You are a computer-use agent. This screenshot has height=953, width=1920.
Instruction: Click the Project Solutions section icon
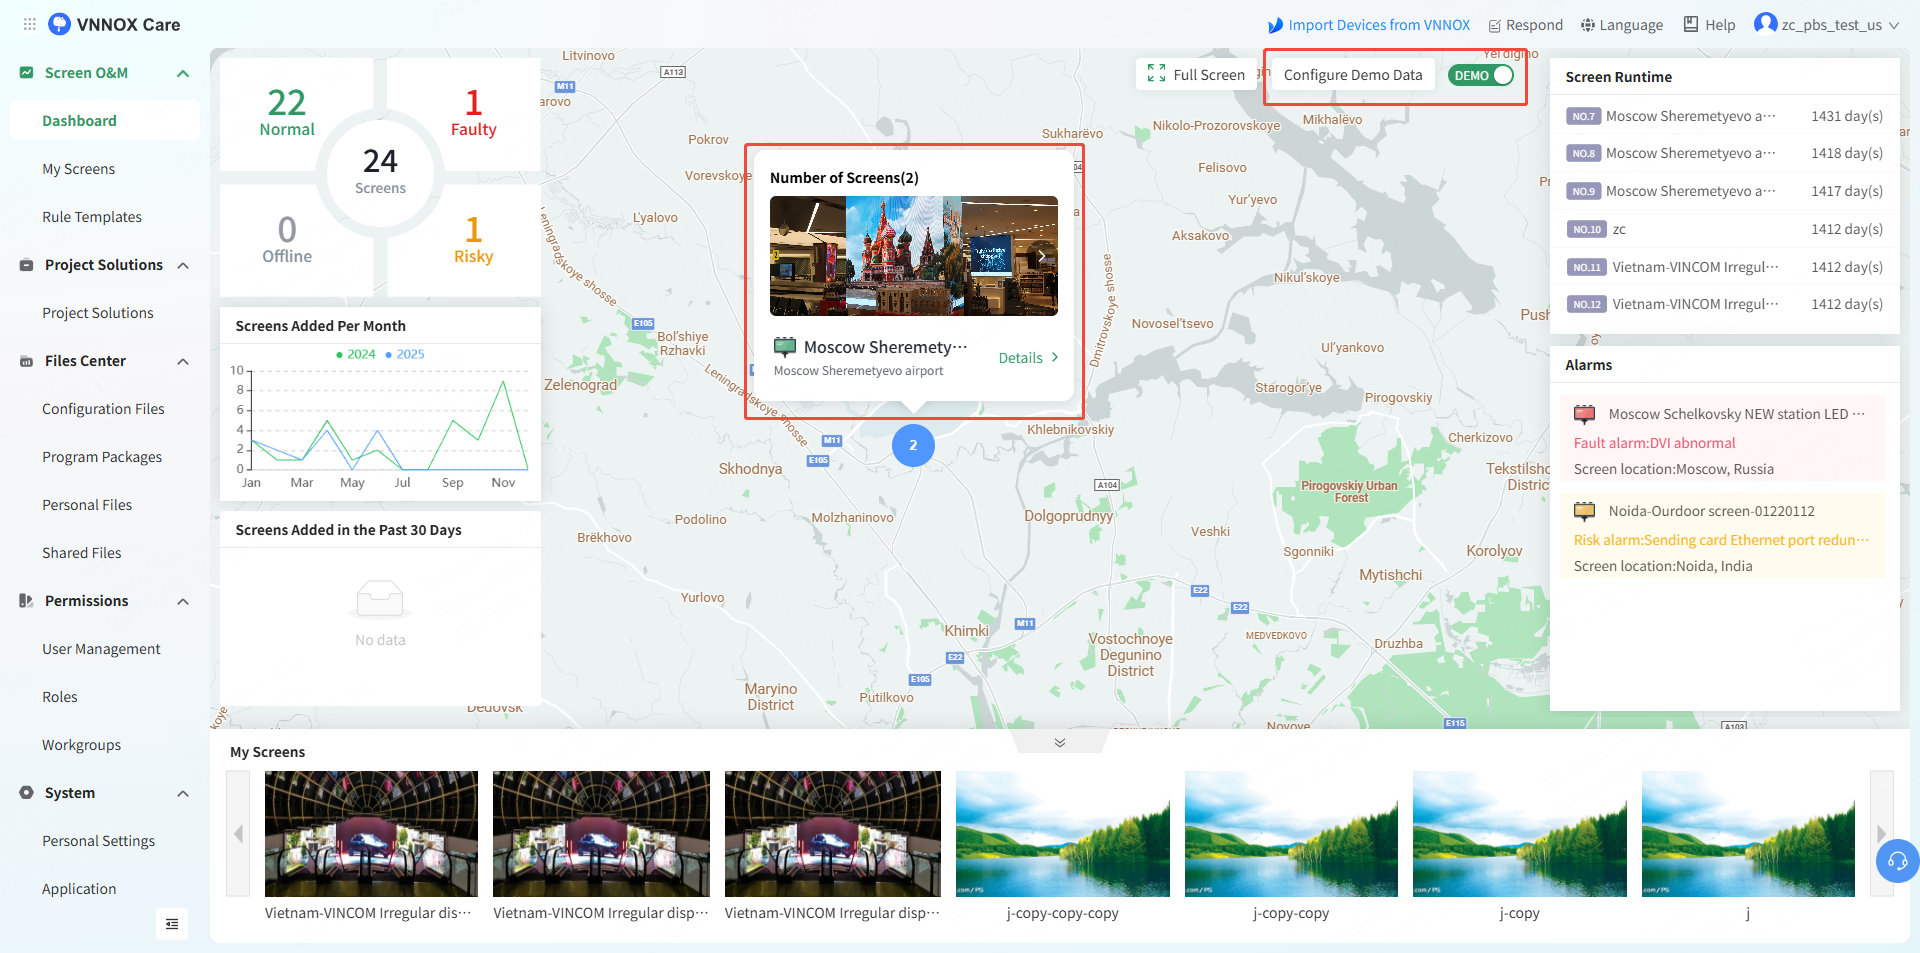point(26,265)
